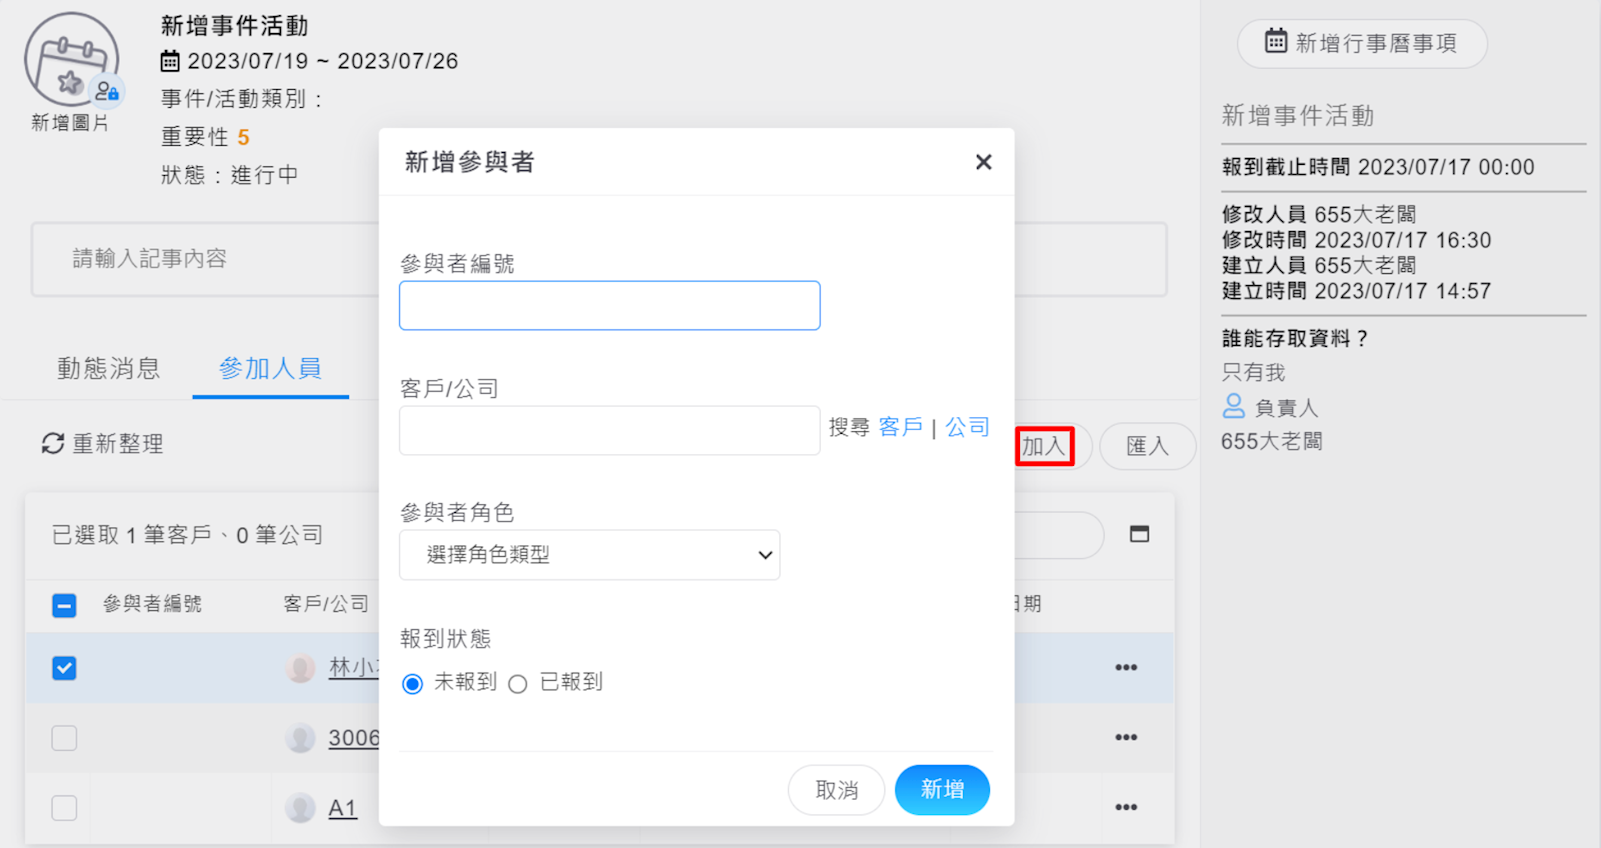Click the 負責人 person icon
Screen dimensions: 1601x848
point(1234,406)
